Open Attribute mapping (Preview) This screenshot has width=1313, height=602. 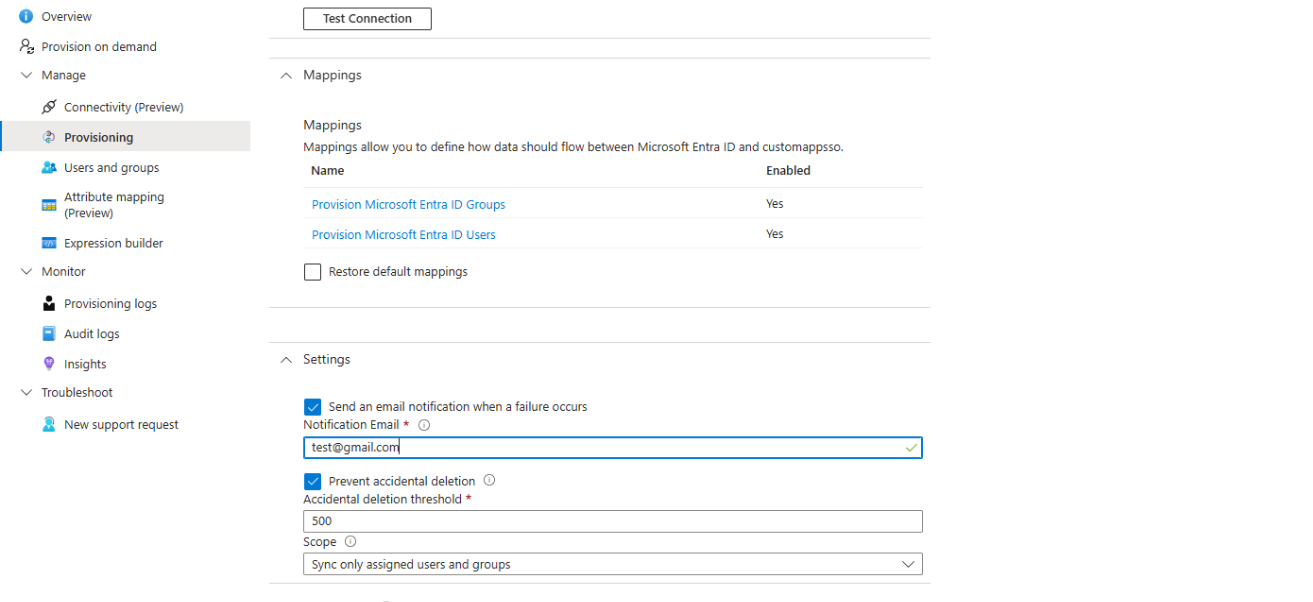click(114, 205)
